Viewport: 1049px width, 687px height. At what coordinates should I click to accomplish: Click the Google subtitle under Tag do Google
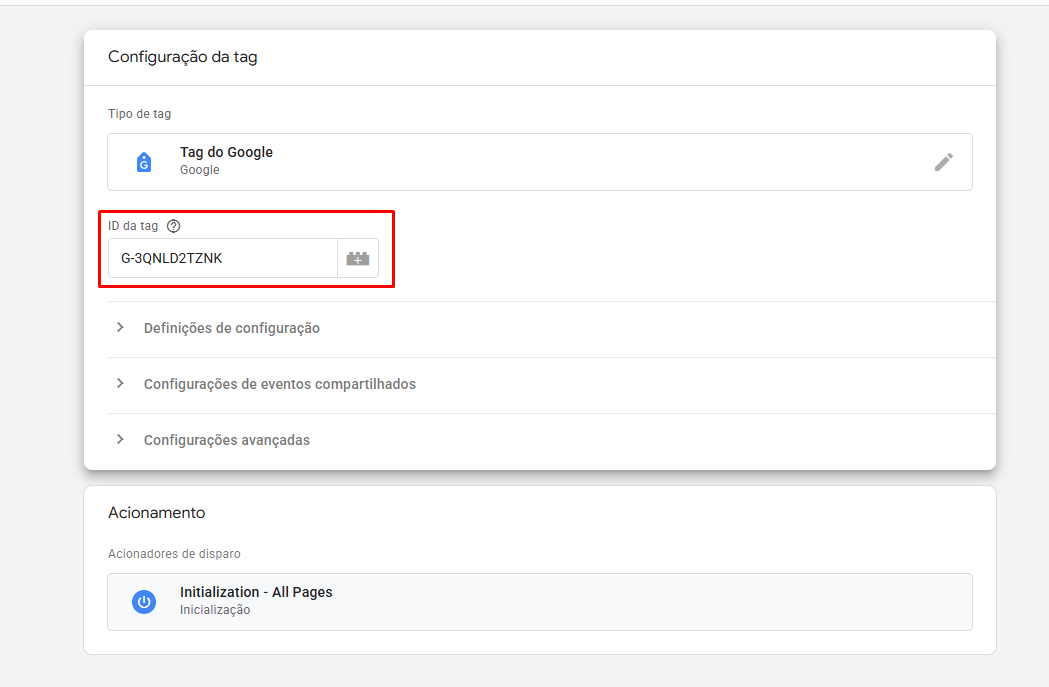pyautogui.click(x=199, y=170)
